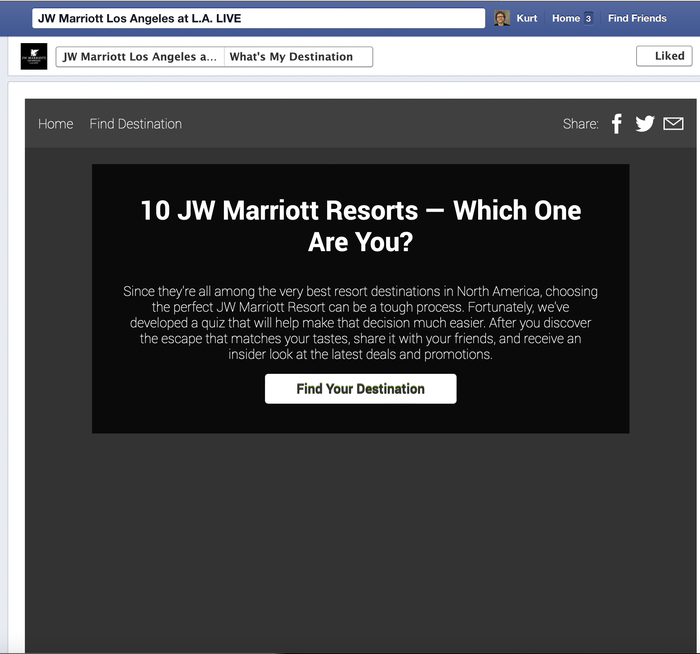This screenshot has width=700, height=654.
Task: Select the What's My Destination tab
Action: point(298,57)
